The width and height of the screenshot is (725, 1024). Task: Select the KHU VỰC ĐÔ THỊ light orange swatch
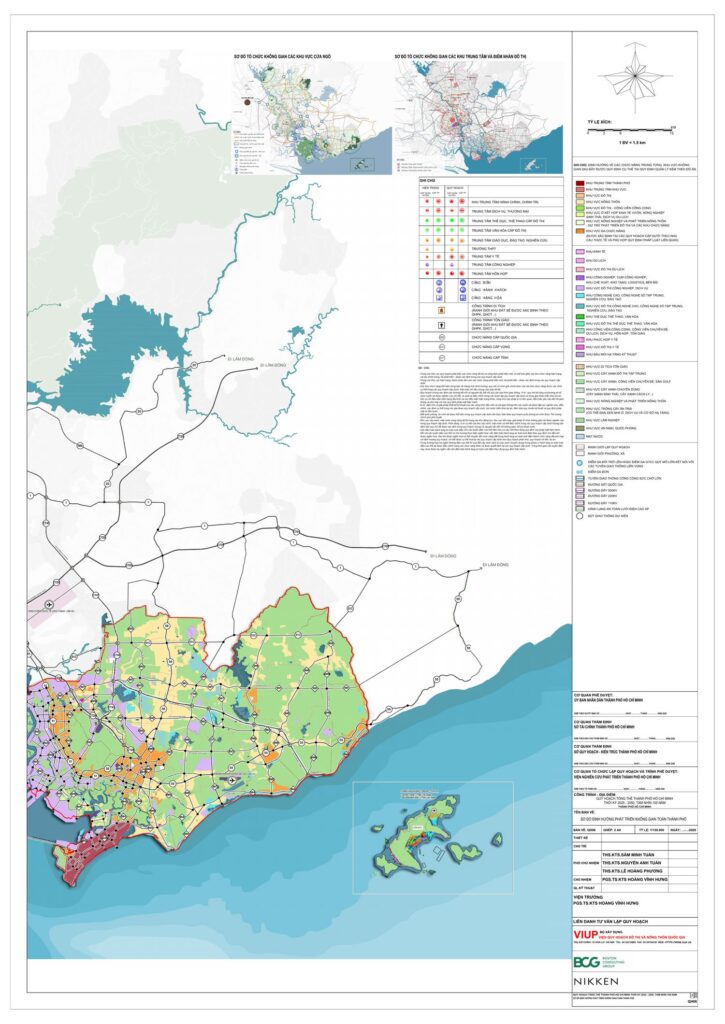(x=580, y=195)
